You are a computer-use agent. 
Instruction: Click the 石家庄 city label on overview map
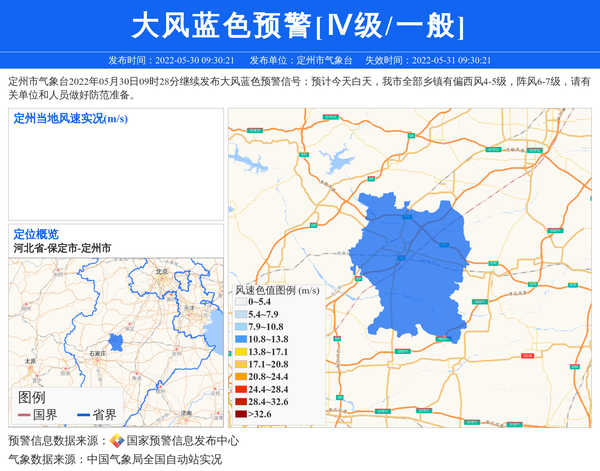pos(98,354)
